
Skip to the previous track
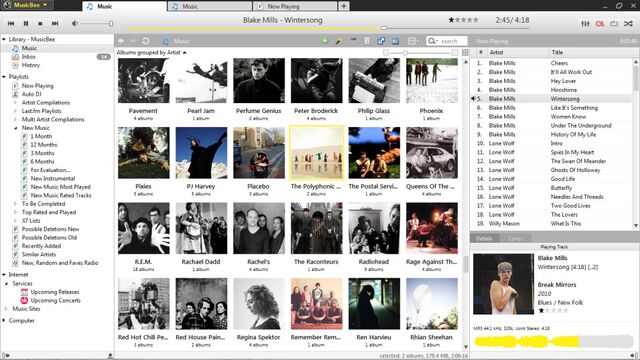[x=11, y=24]
